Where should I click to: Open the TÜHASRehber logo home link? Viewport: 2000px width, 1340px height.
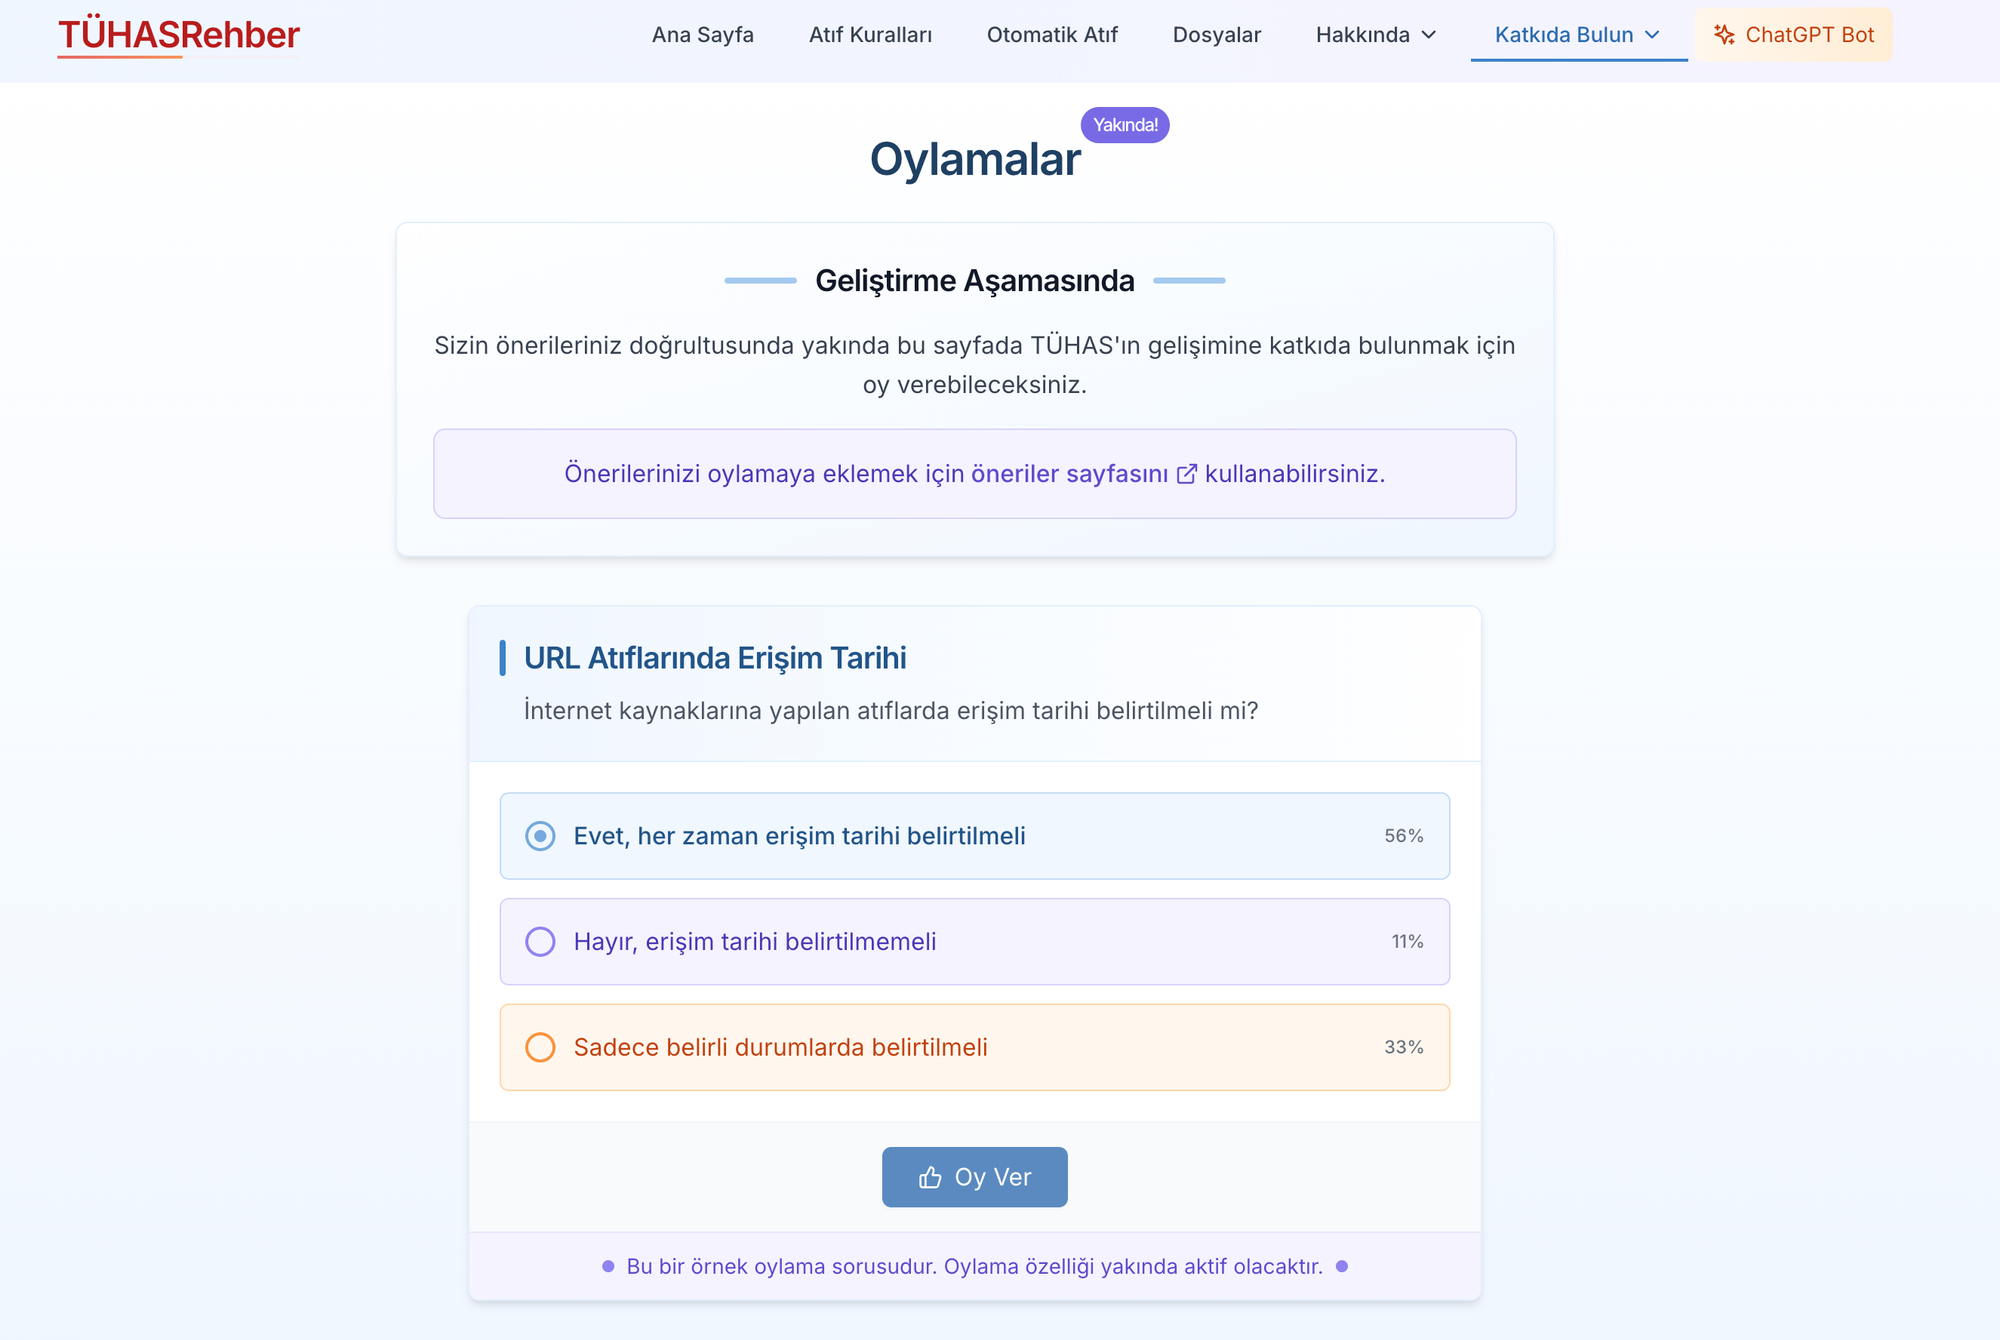point(179,35)
